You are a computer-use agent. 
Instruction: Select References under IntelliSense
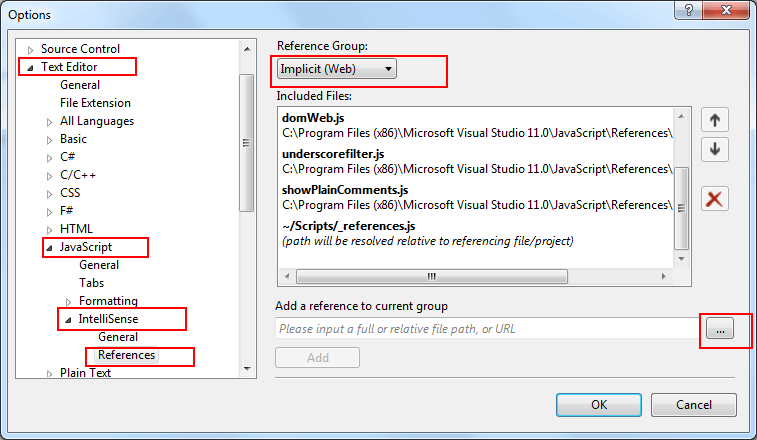126,355
